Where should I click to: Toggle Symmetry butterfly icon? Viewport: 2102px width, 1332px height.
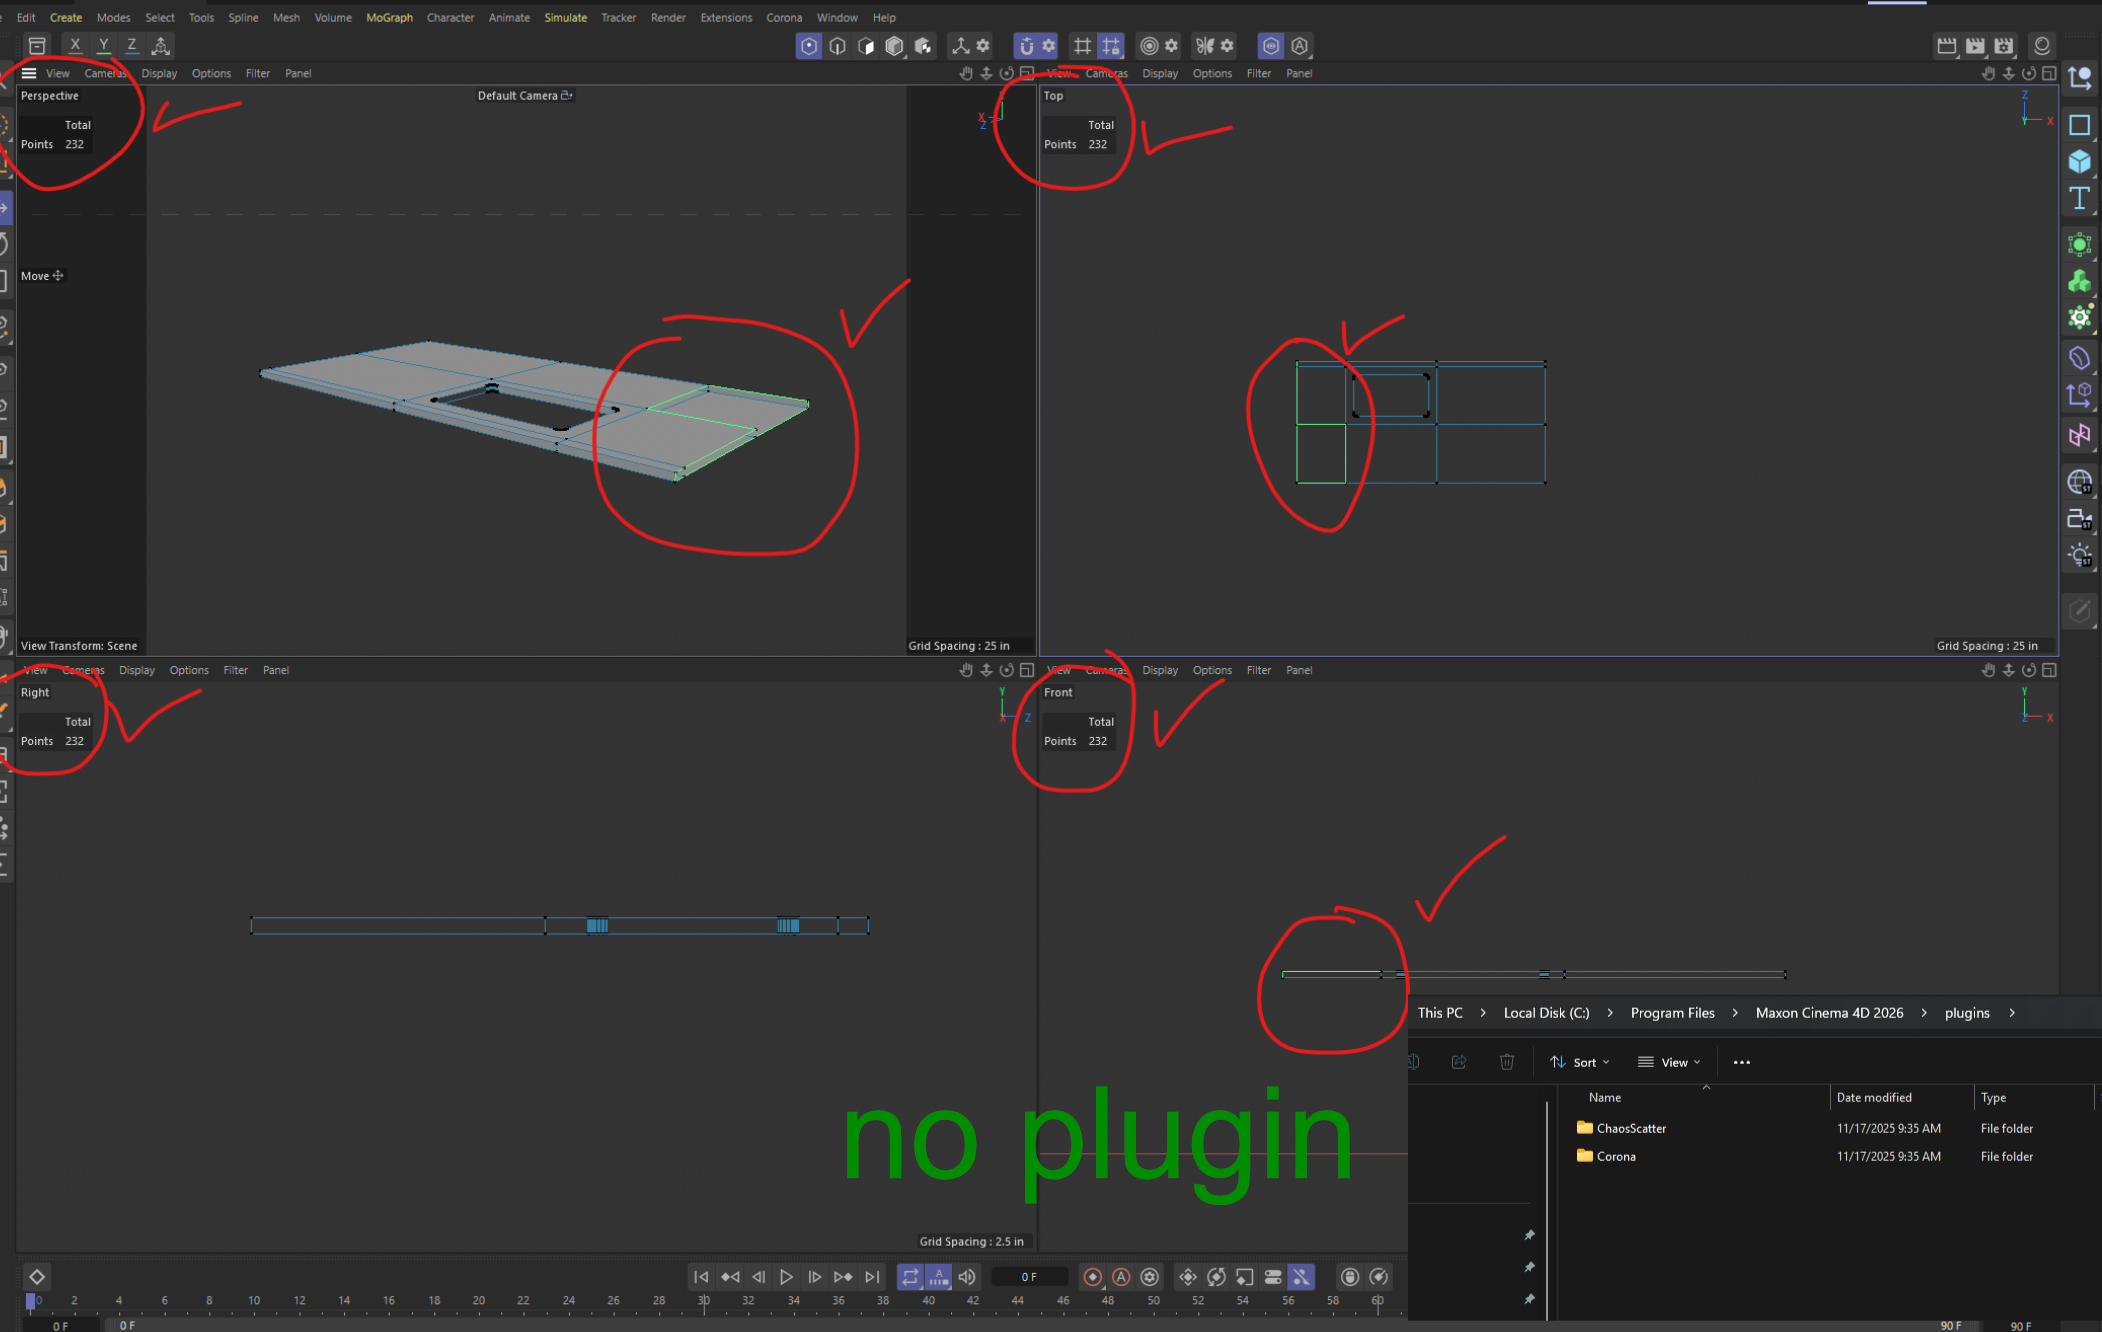click(1205, 46)
